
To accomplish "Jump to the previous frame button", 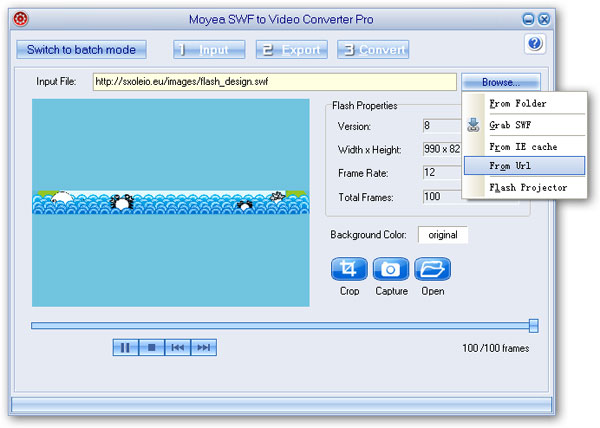I will 178,347.
